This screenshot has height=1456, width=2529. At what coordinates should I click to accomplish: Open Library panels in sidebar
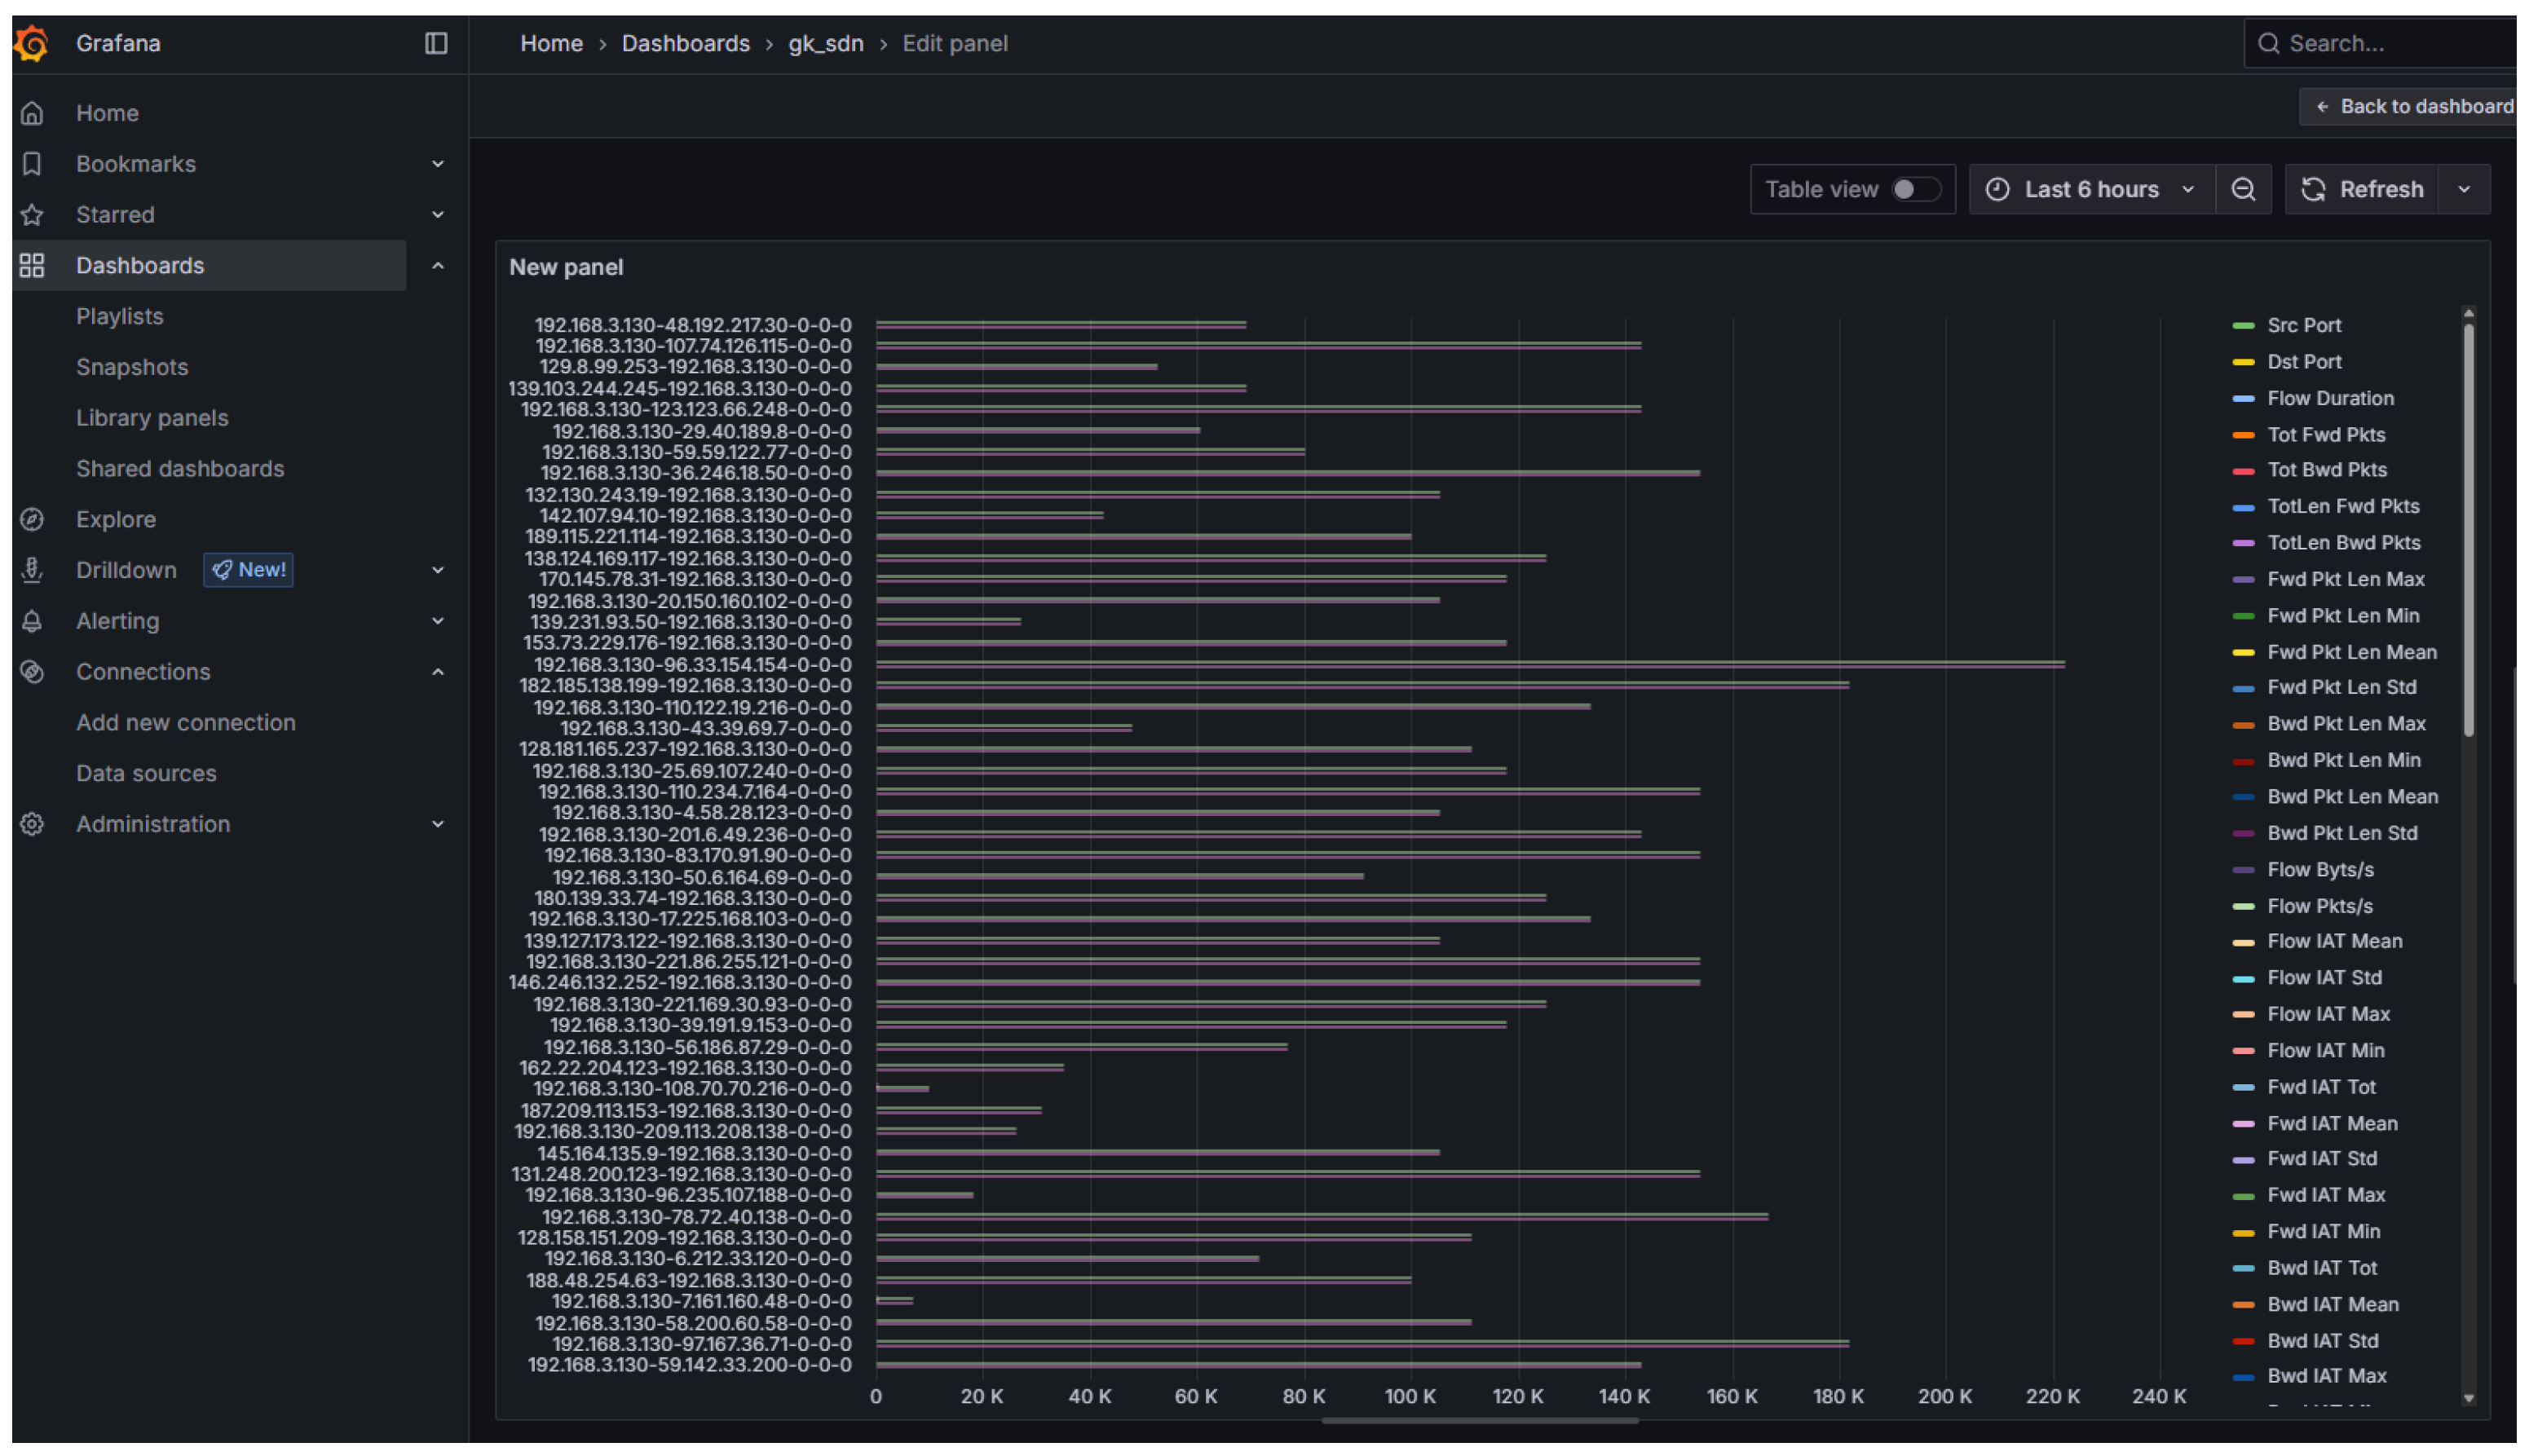click(x=152, y=418)
